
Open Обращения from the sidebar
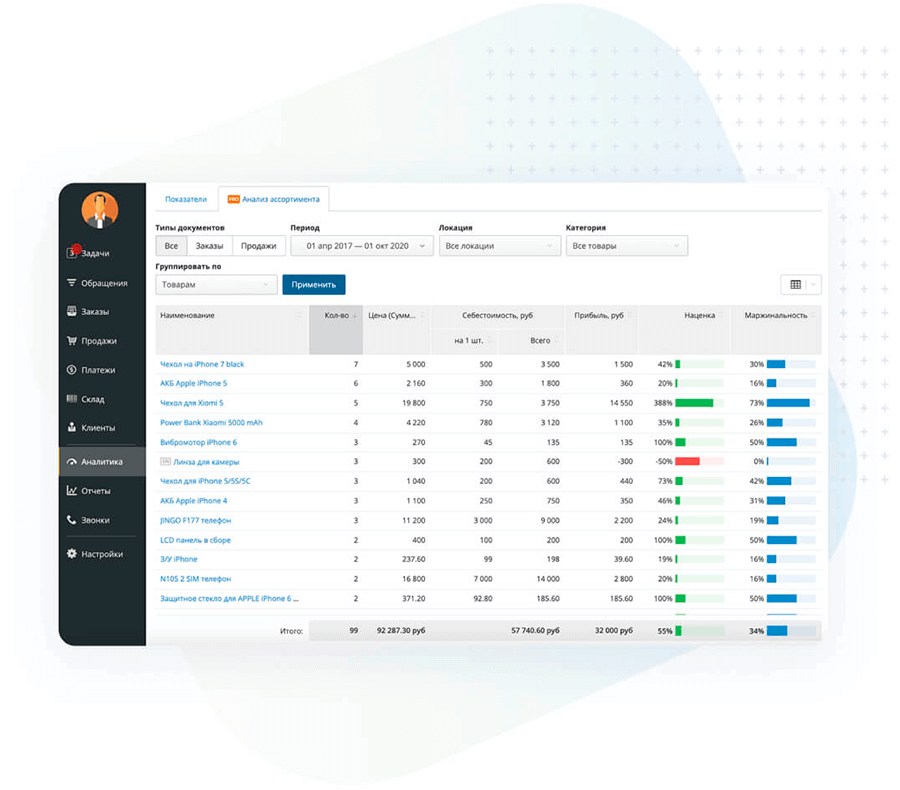point(103,283)
